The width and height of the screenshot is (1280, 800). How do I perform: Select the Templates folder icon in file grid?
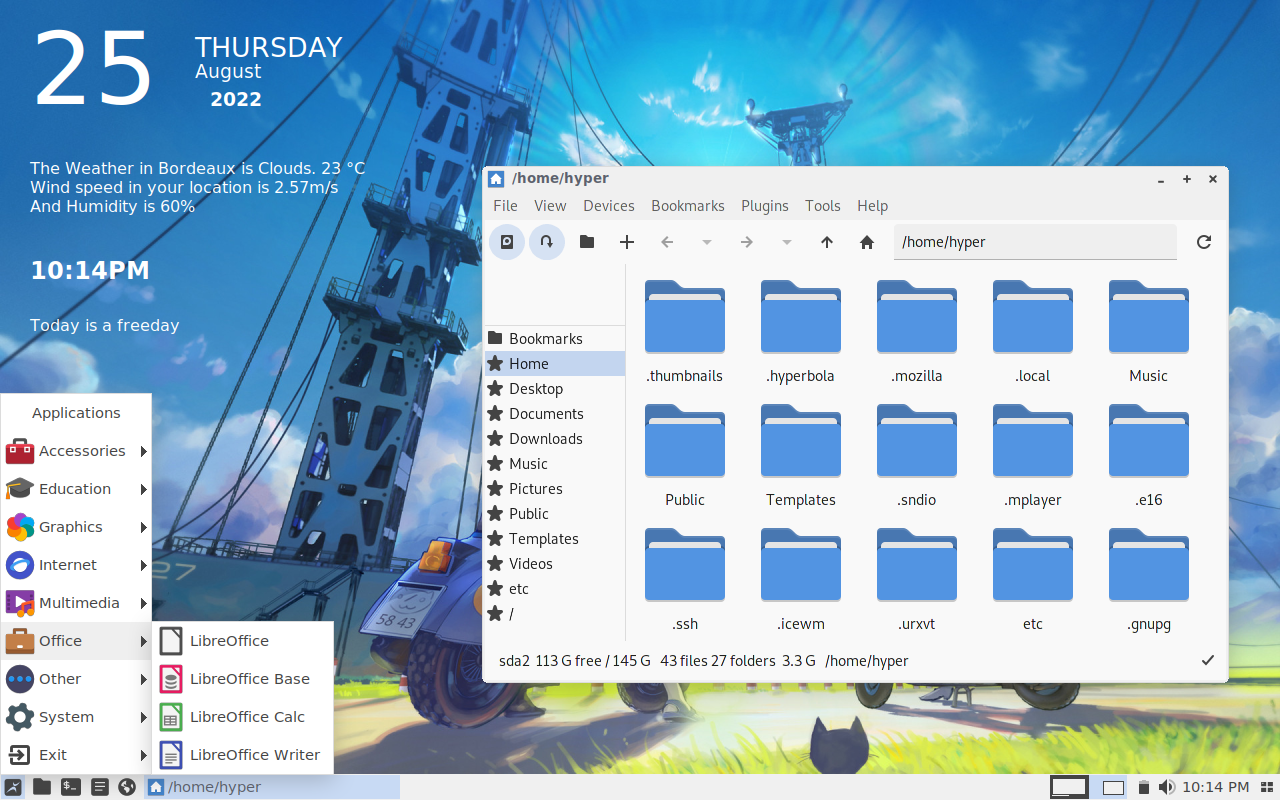click(x=801, y=440)
